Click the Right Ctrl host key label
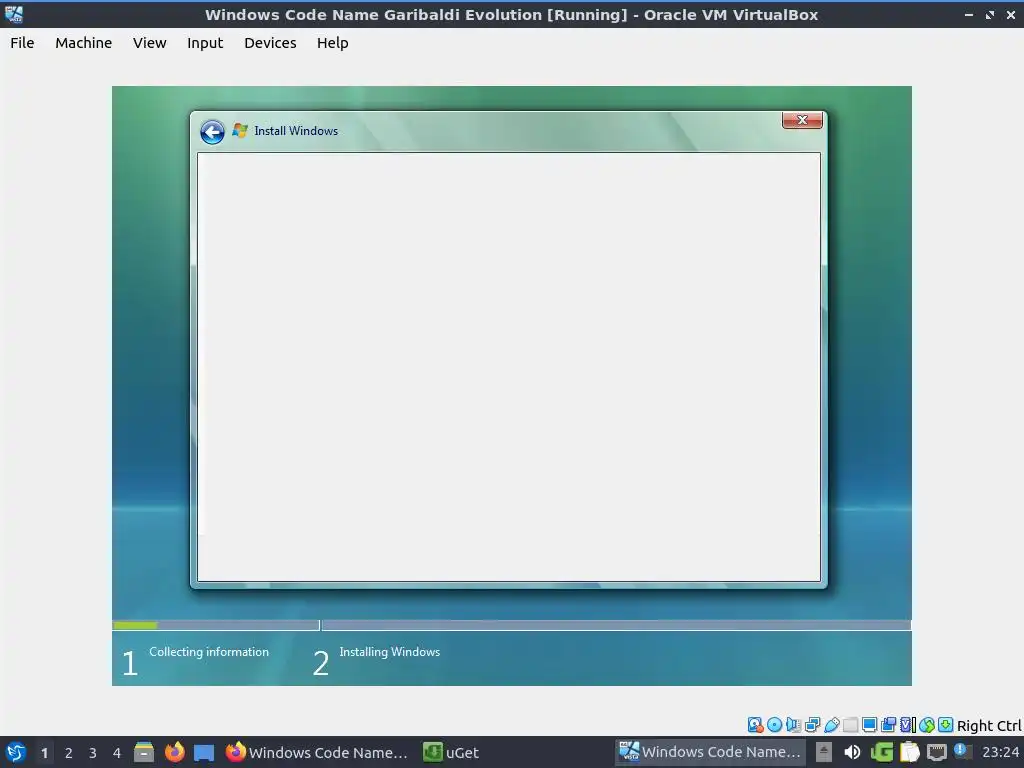The width and height of the screenshot is (1024, 768). point(989,726)
